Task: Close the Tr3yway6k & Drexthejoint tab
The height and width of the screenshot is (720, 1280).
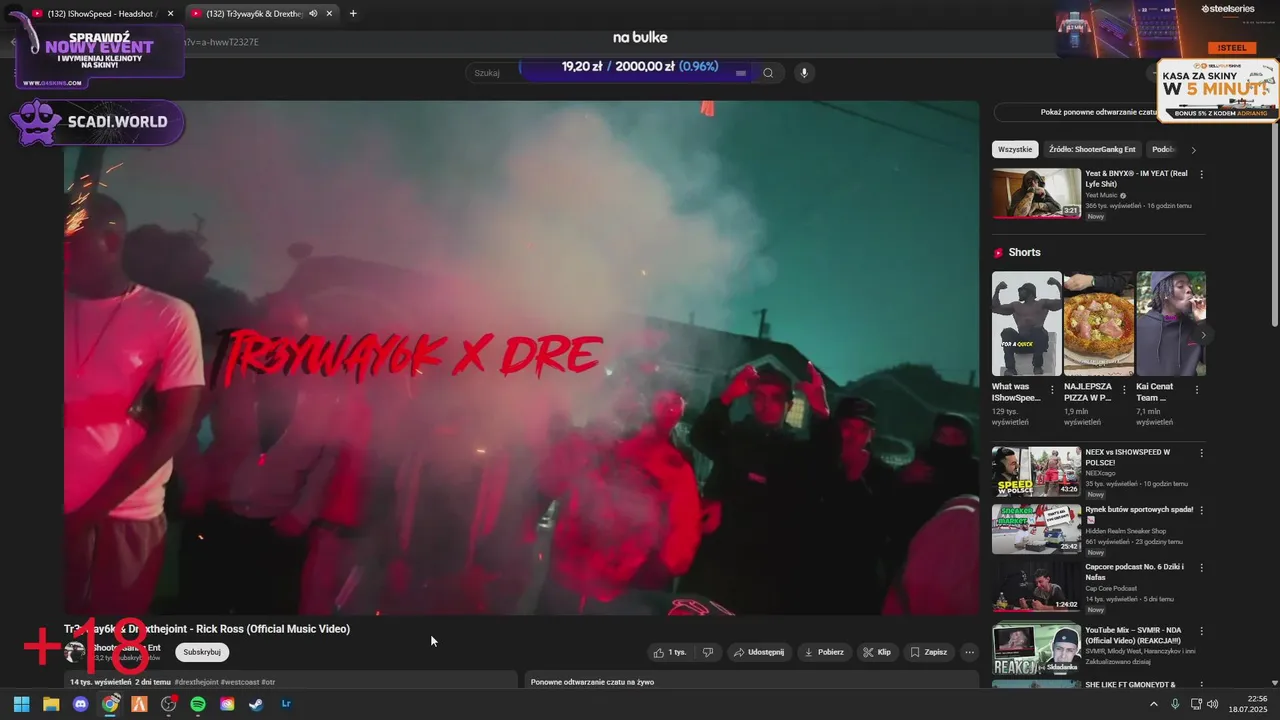Action: click(329, 13)
